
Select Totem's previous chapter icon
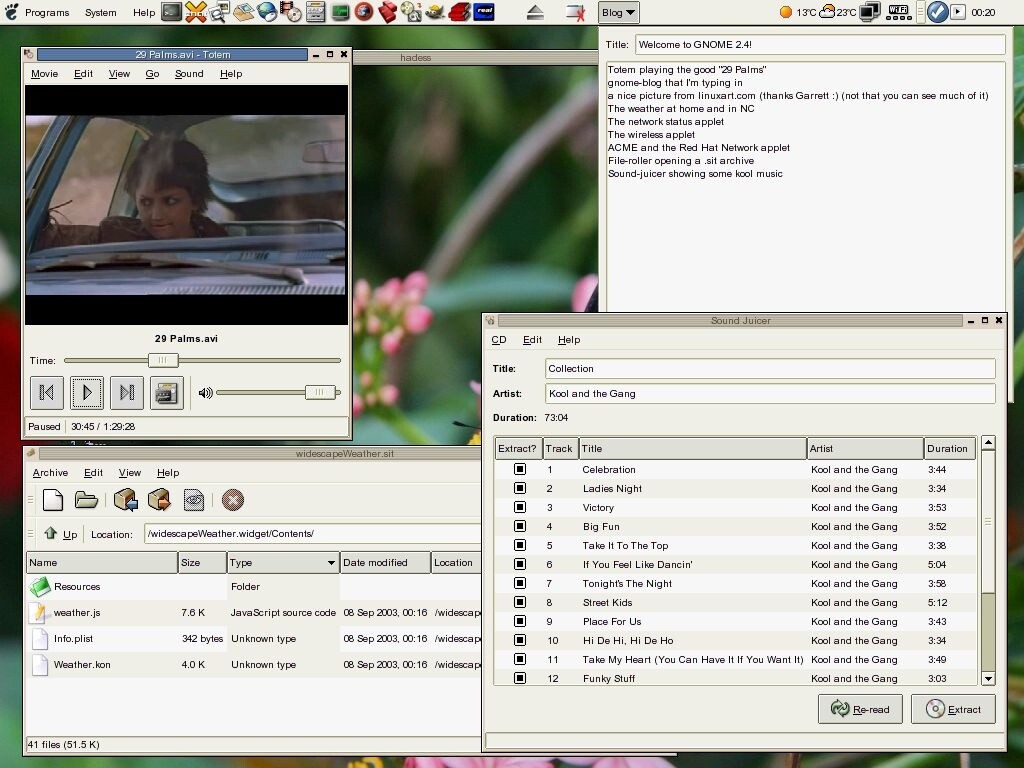pos(47,392)
